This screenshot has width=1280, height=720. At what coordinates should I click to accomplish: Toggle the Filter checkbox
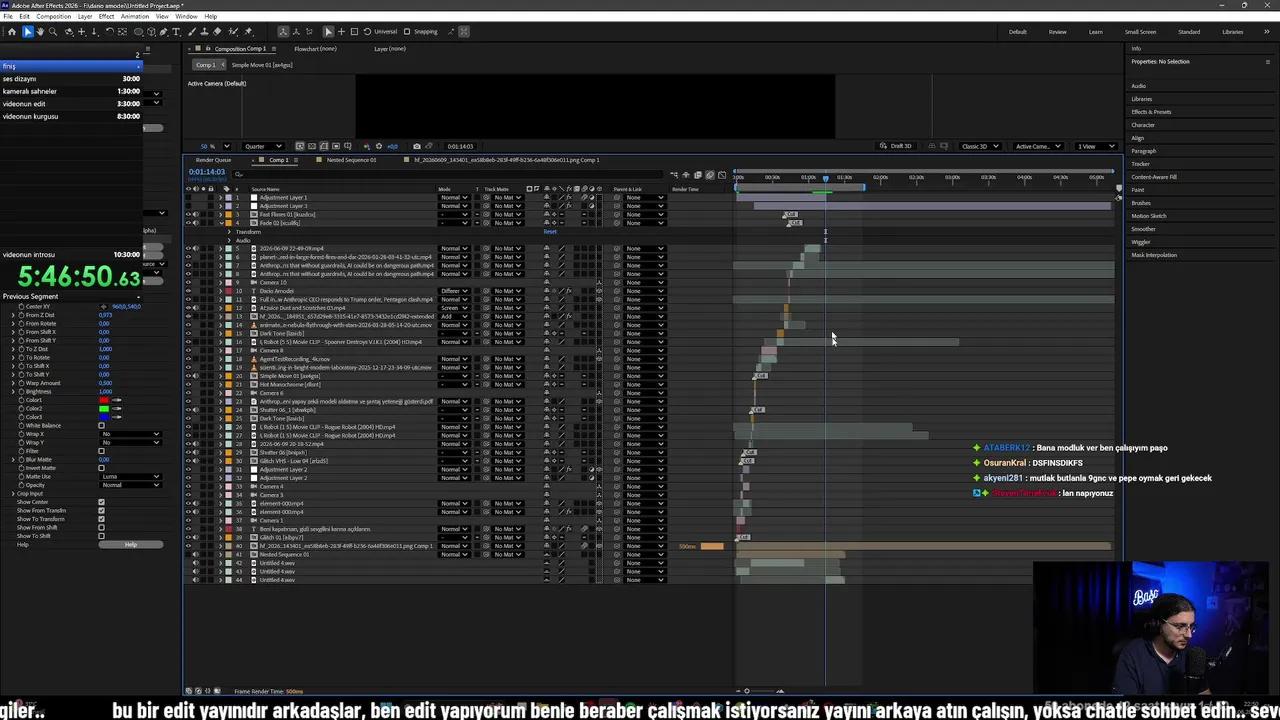(x=101, y=451)
